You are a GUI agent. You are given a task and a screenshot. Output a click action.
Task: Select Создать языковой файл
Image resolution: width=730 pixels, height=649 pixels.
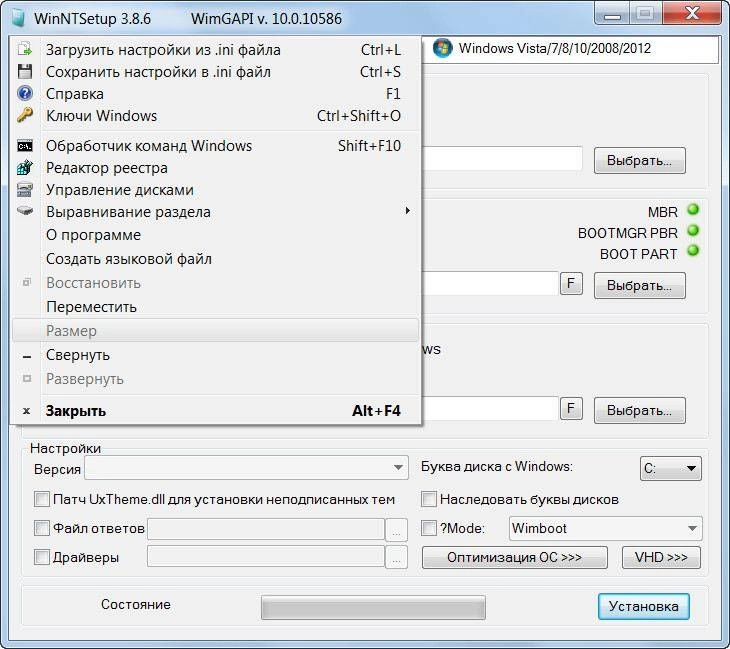point(216,259)
